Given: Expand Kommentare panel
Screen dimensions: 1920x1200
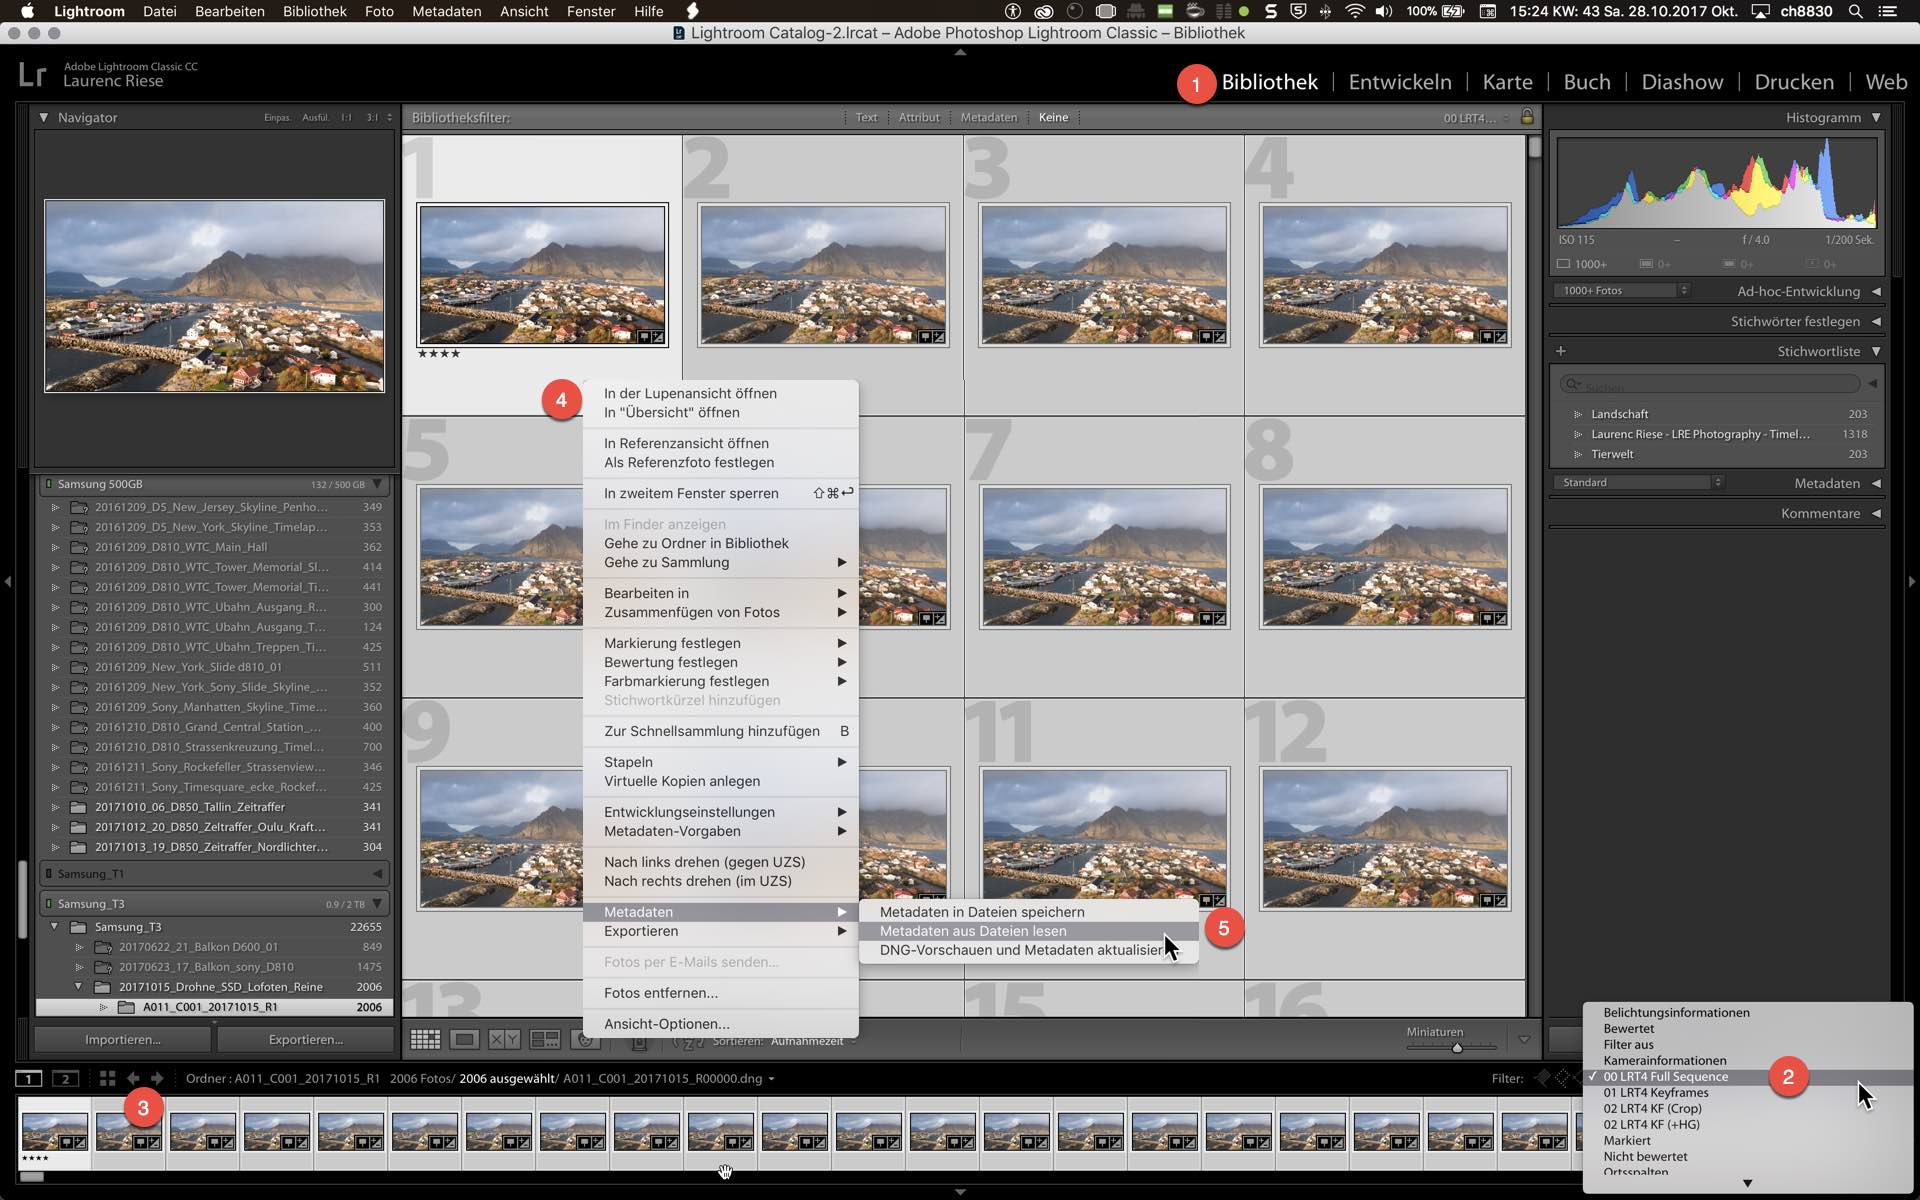Looking at the screenshot, I should click(x=1876, y=513).
